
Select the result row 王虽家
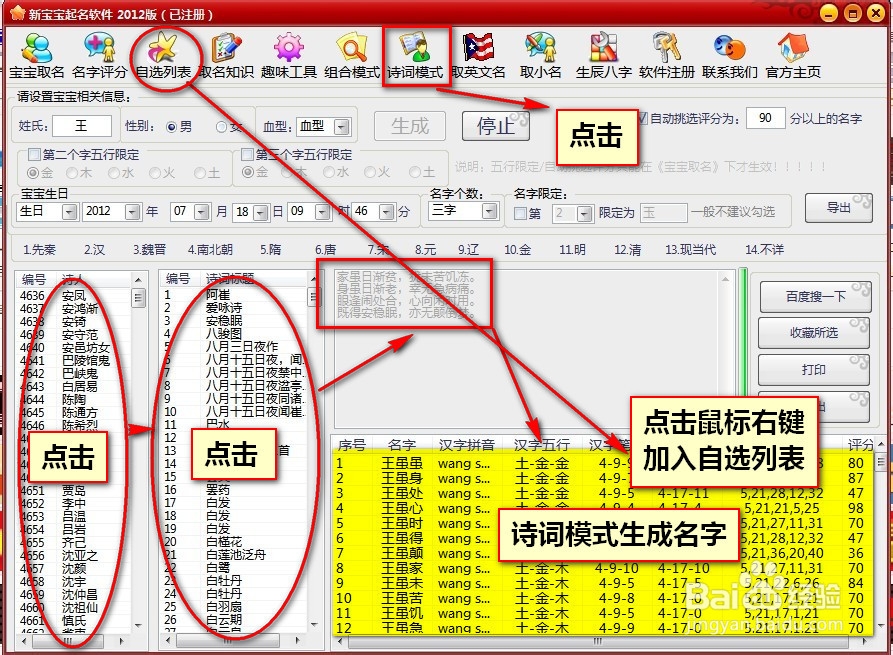coord(604,568)
